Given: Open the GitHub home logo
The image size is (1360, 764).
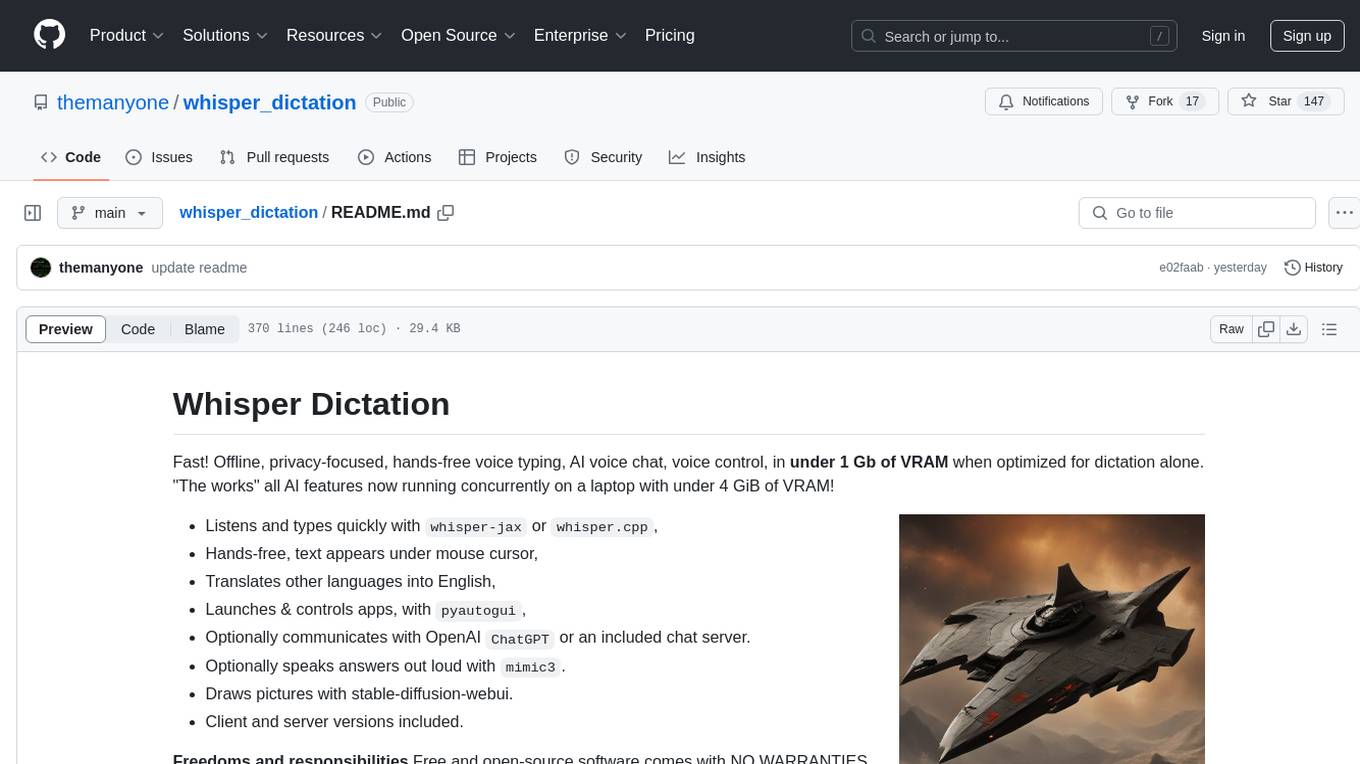Looking at the screenshot, I should (49, 35).
